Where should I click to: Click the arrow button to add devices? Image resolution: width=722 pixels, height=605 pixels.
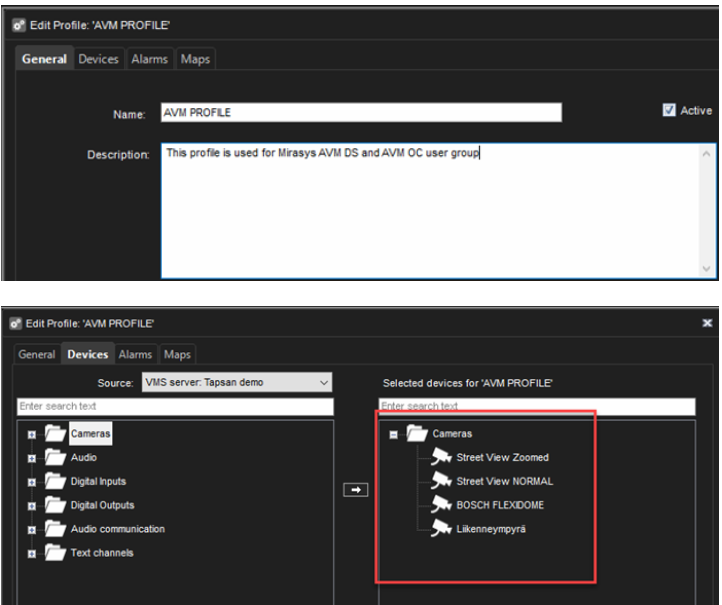[356, 490]
